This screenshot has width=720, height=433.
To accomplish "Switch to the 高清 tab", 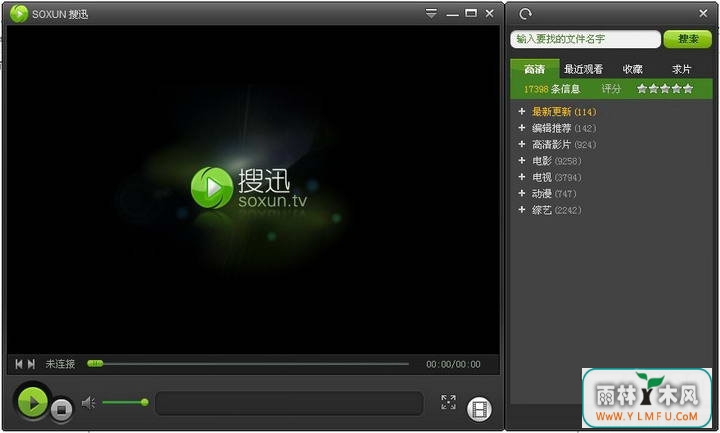I will (x=534, y=69).
